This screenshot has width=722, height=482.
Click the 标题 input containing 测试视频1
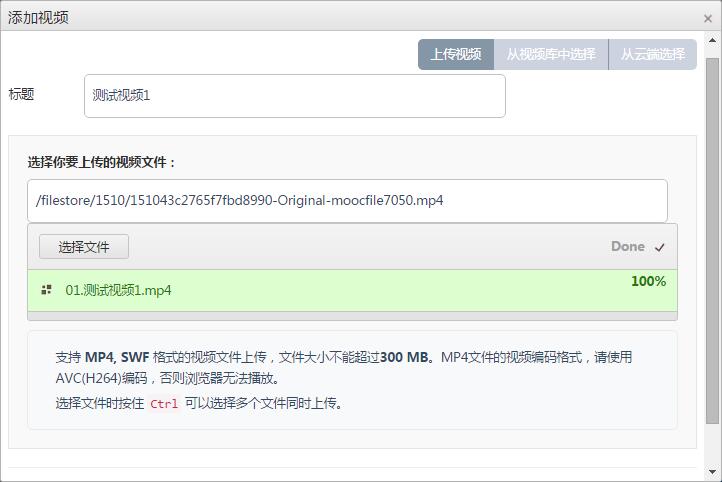pyautogui.click(x=294, y=96)
